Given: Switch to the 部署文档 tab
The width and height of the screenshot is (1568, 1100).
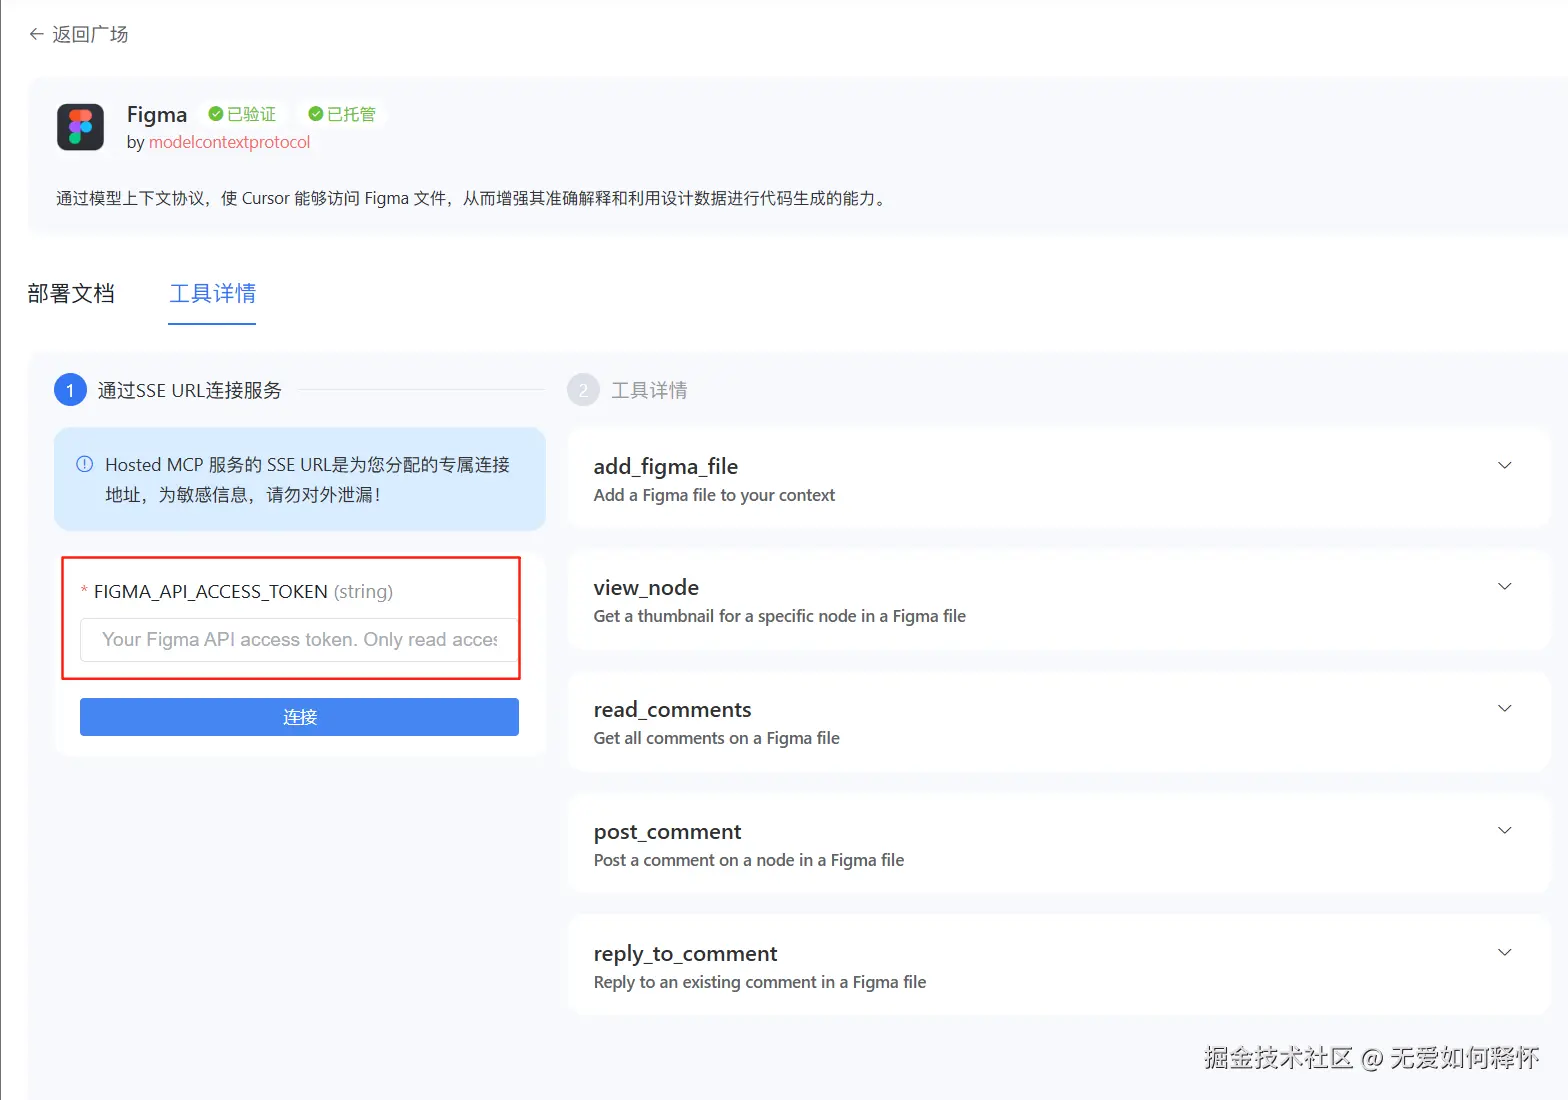Looking at the screenshot, I should pos(71,293).
